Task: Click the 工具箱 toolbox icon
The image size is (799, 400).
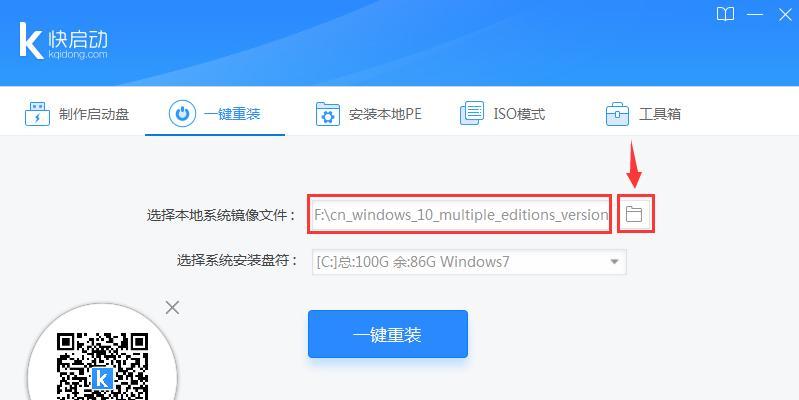Action: pos(617,114)
